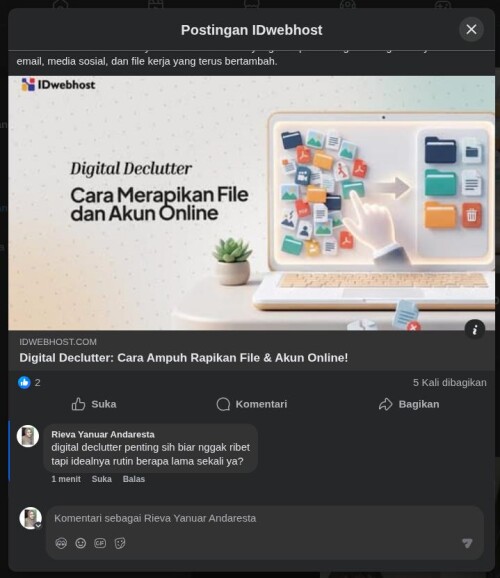500x578 pixels.
Task: Insert an avatar sticker icon
Action: [x=61, y=543]
